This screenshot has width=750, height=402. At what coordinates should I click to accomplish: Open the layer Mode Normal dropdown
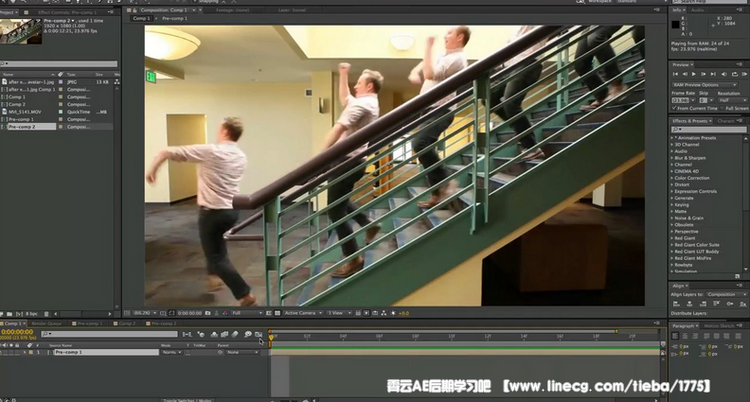pyautogui.click(x=172, y=352)
